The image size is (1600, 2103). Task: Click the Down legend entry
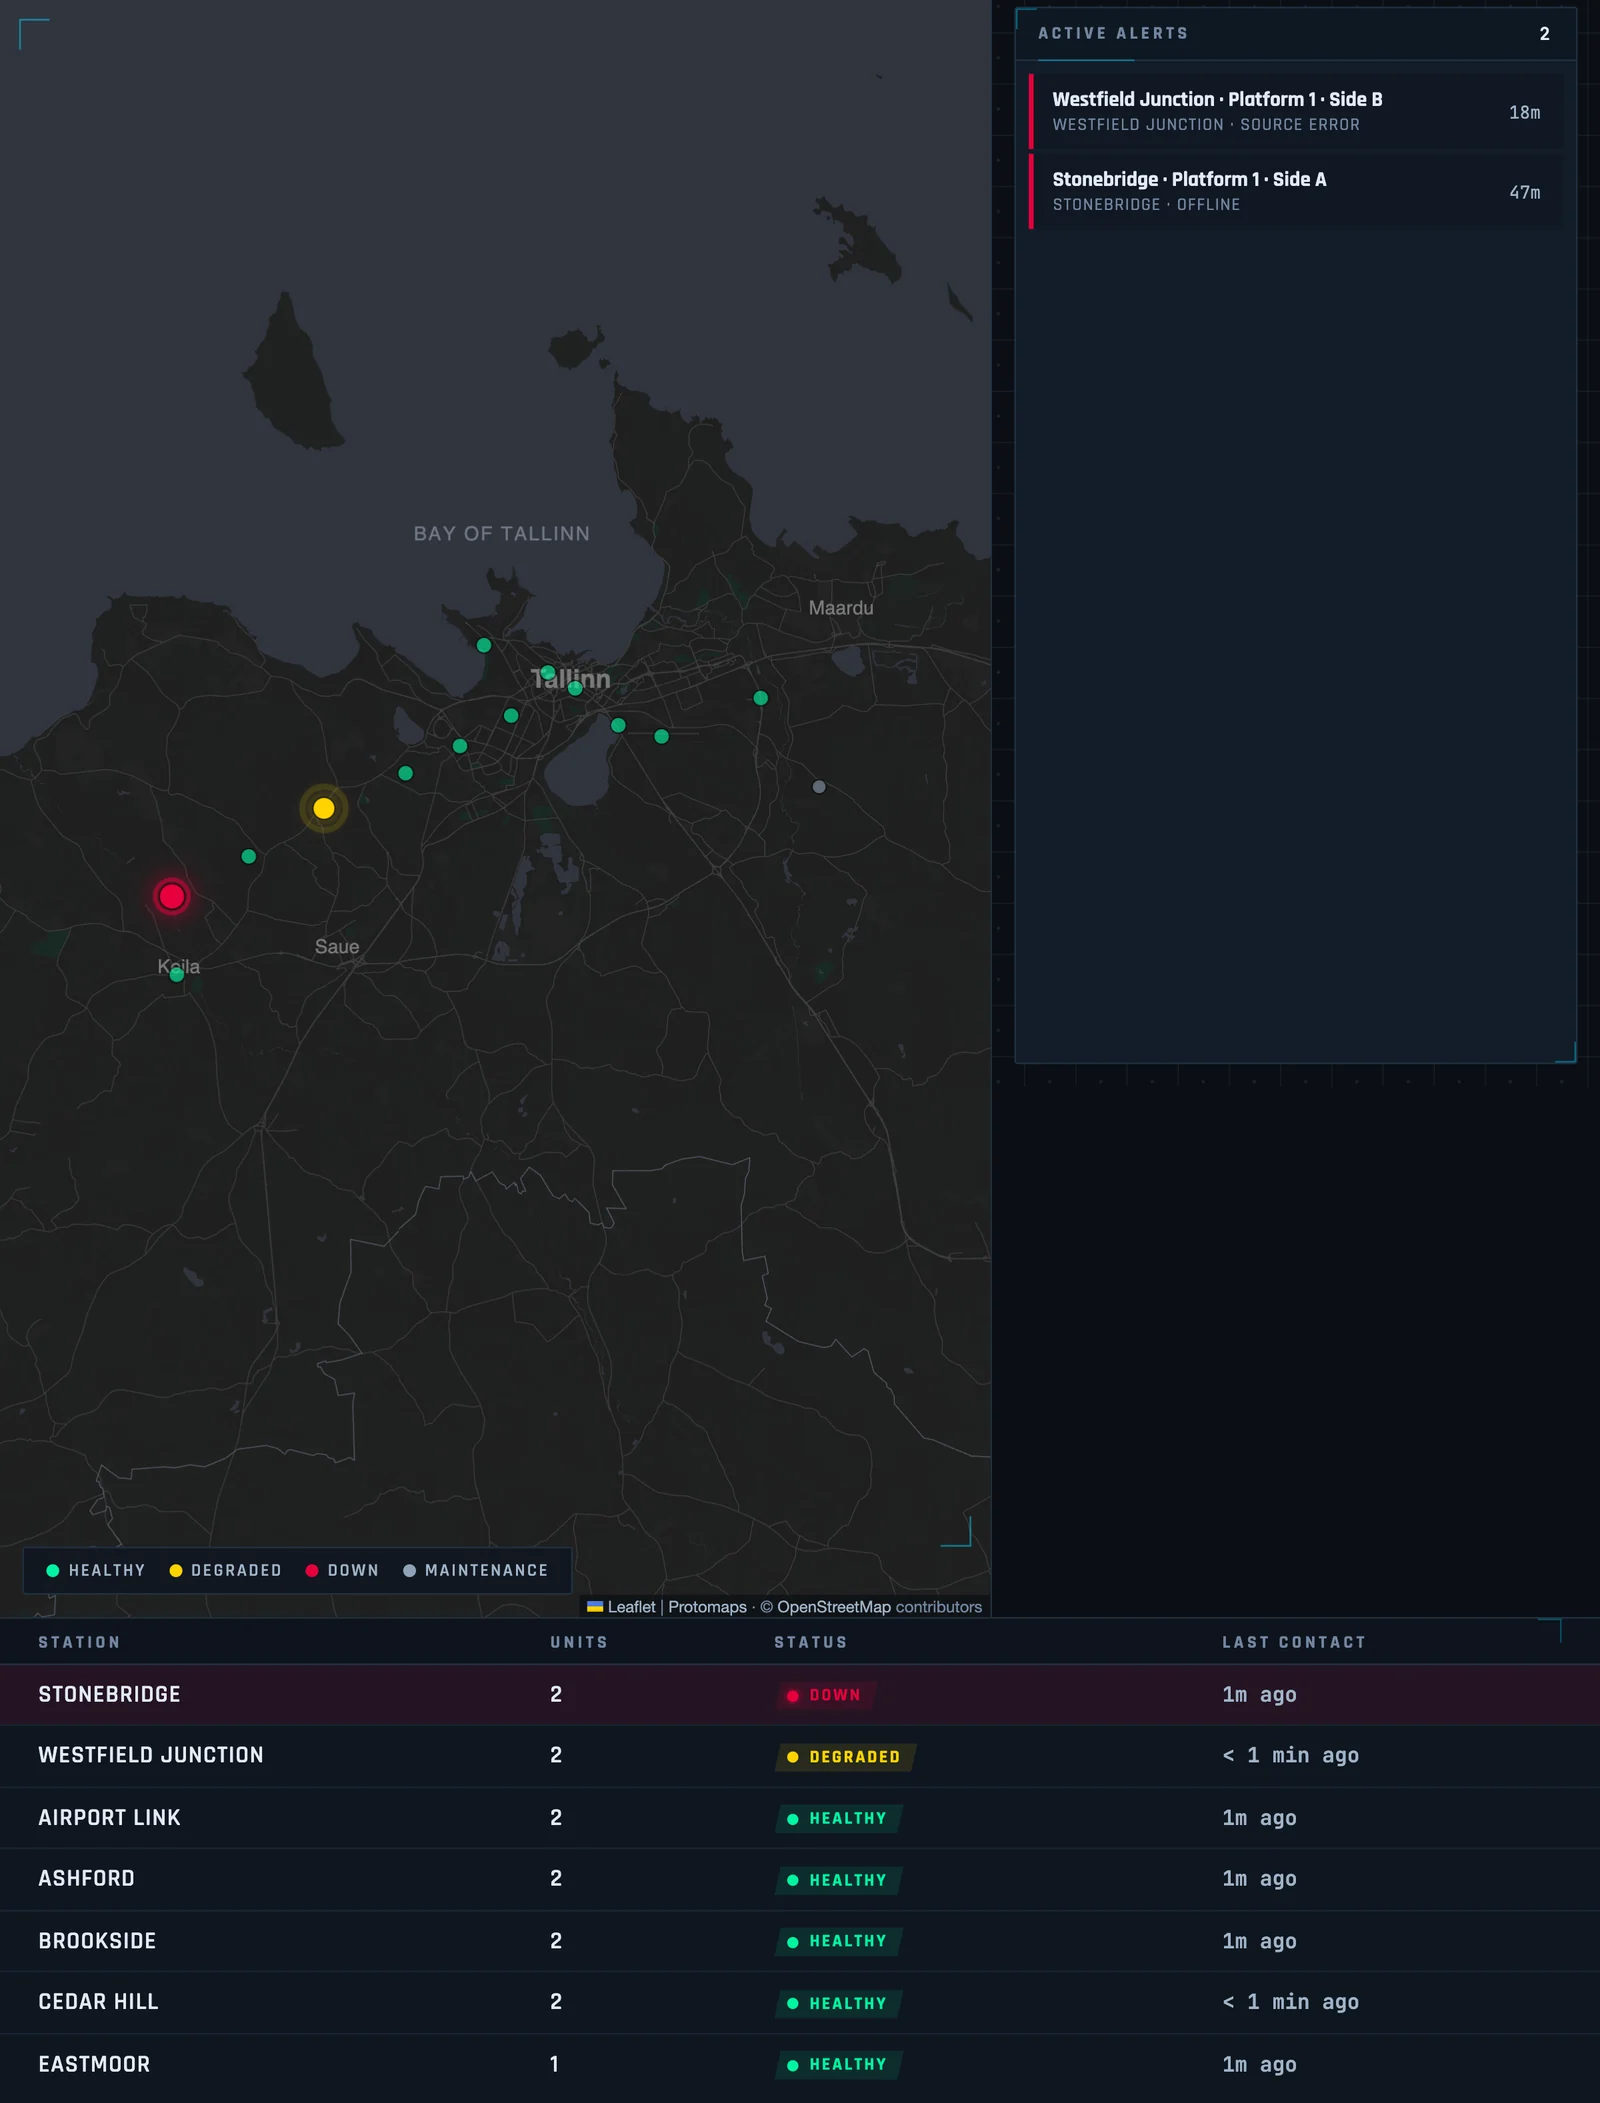click(342, 1570)
